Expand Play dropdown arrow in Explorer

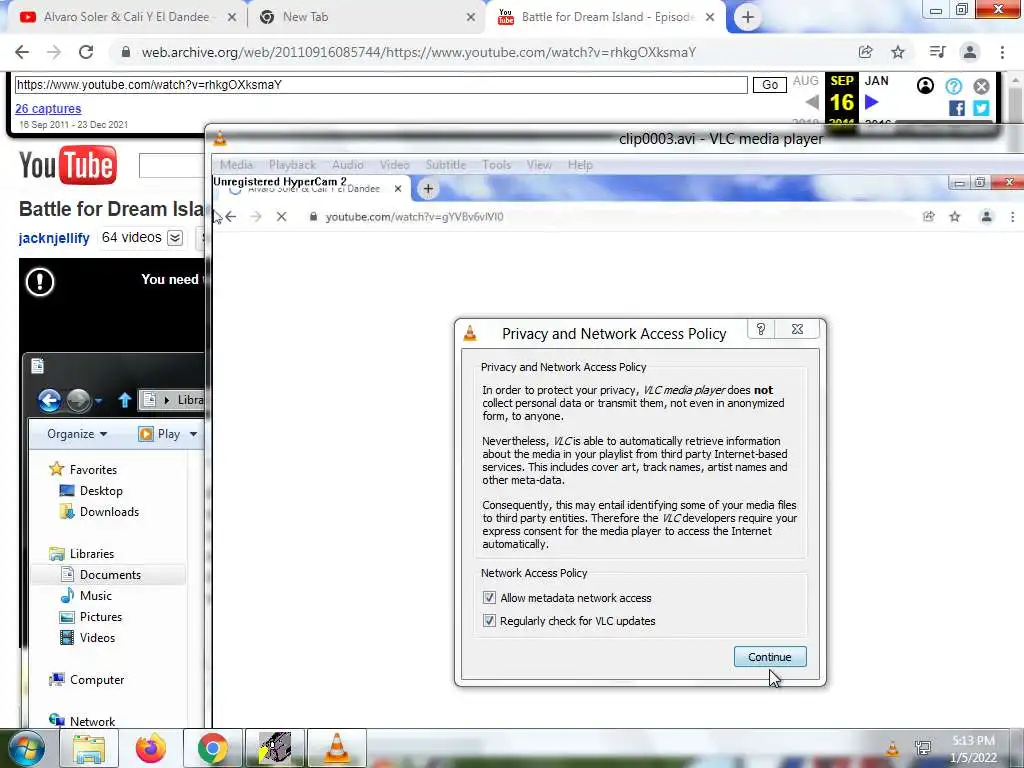[193, 434]
